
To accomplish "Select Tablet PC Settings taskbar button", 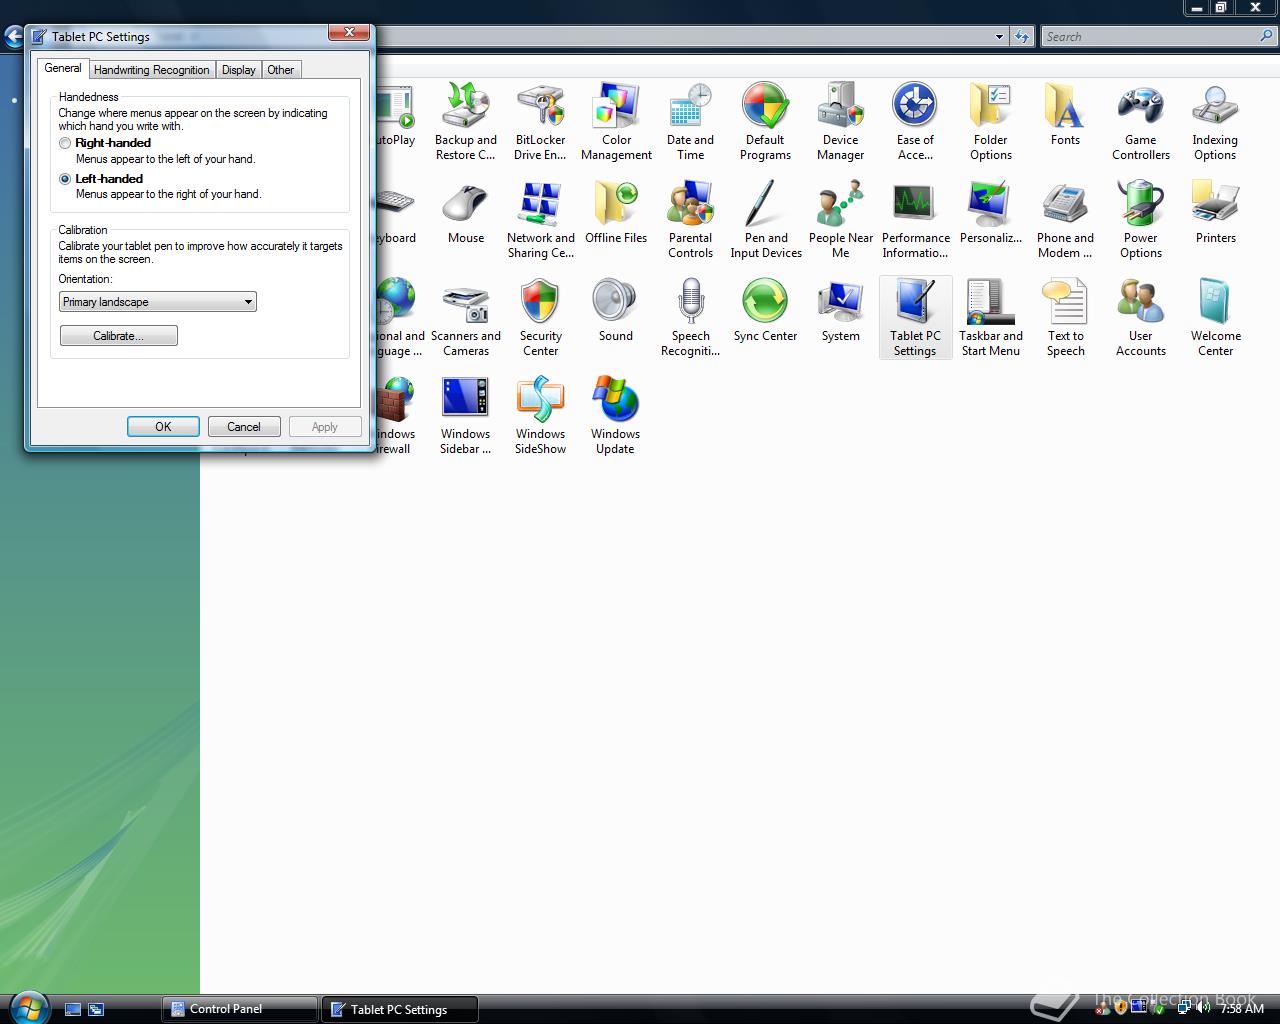I will (x=400, y=1009).
